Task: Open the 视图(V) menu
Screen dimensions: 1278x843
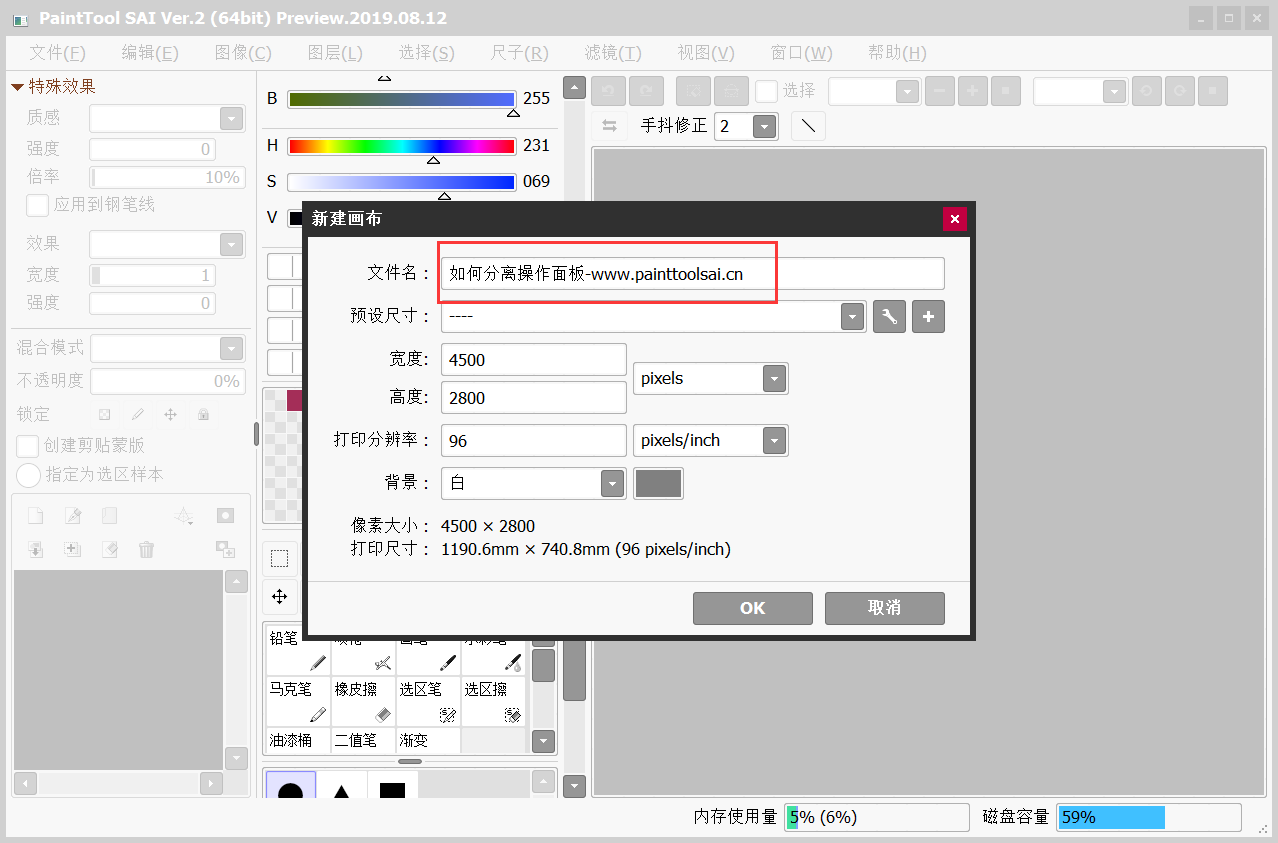Action: [x=706, y=53]
